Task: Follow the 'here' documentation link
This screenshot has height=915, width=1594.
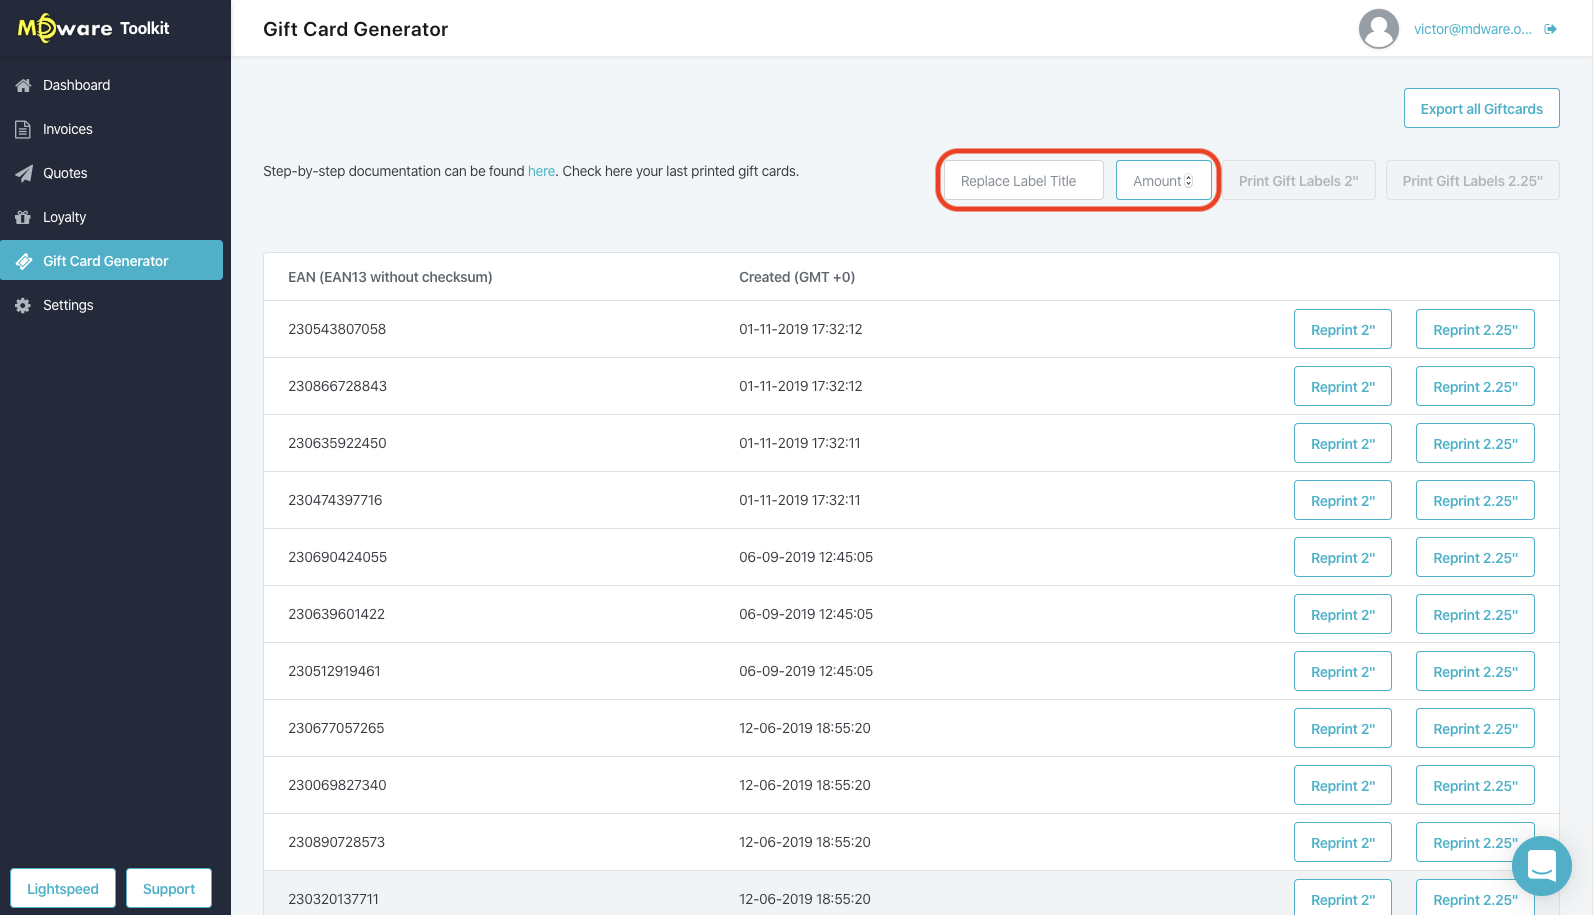Action: pos(541,171)
